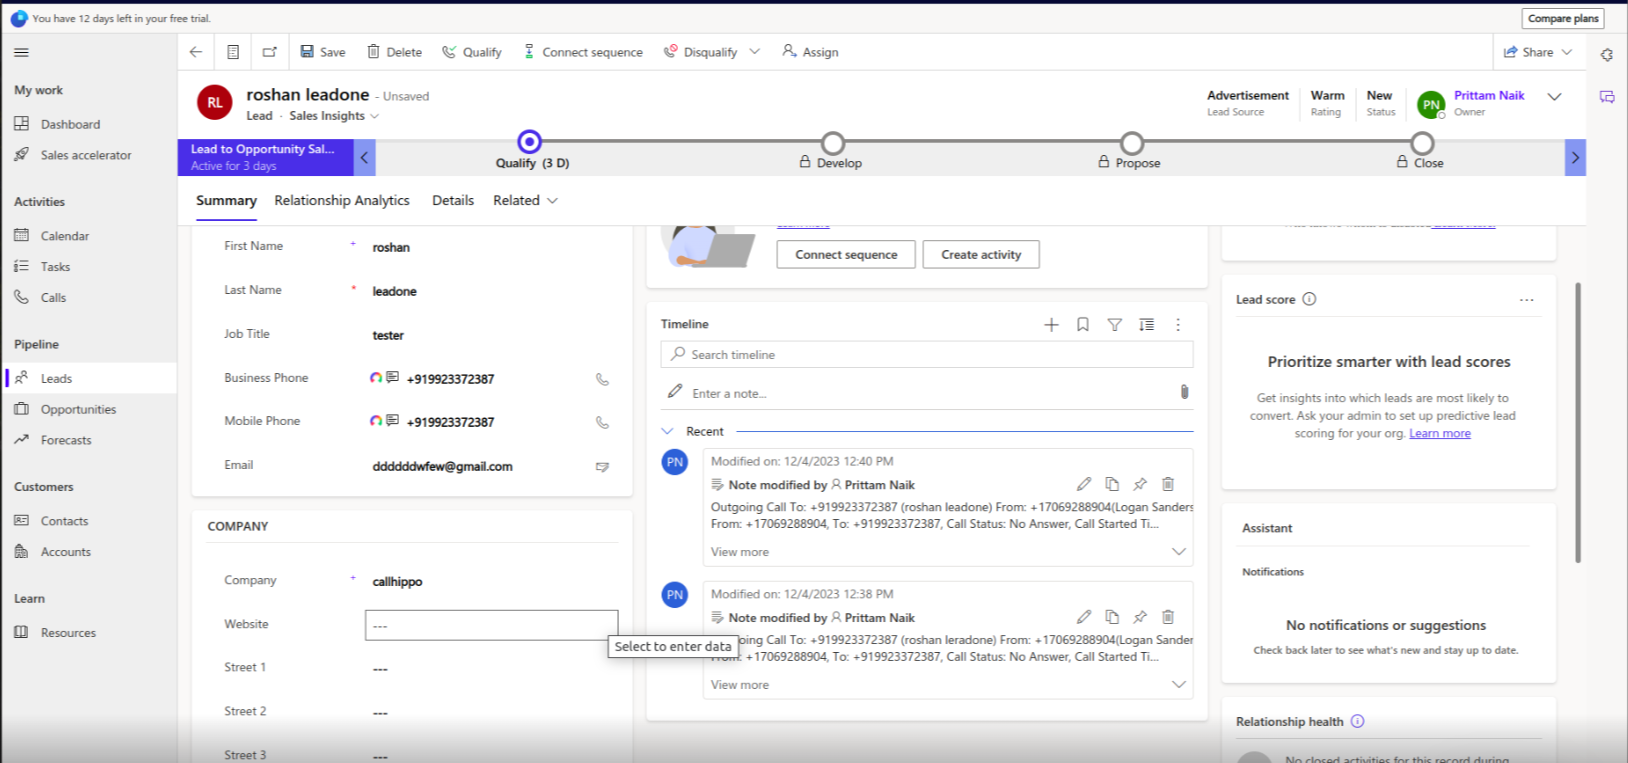The height and width of the screenshot is (763, 1628).
Task: Click the Website input field
Action: [x=491, y=625]
